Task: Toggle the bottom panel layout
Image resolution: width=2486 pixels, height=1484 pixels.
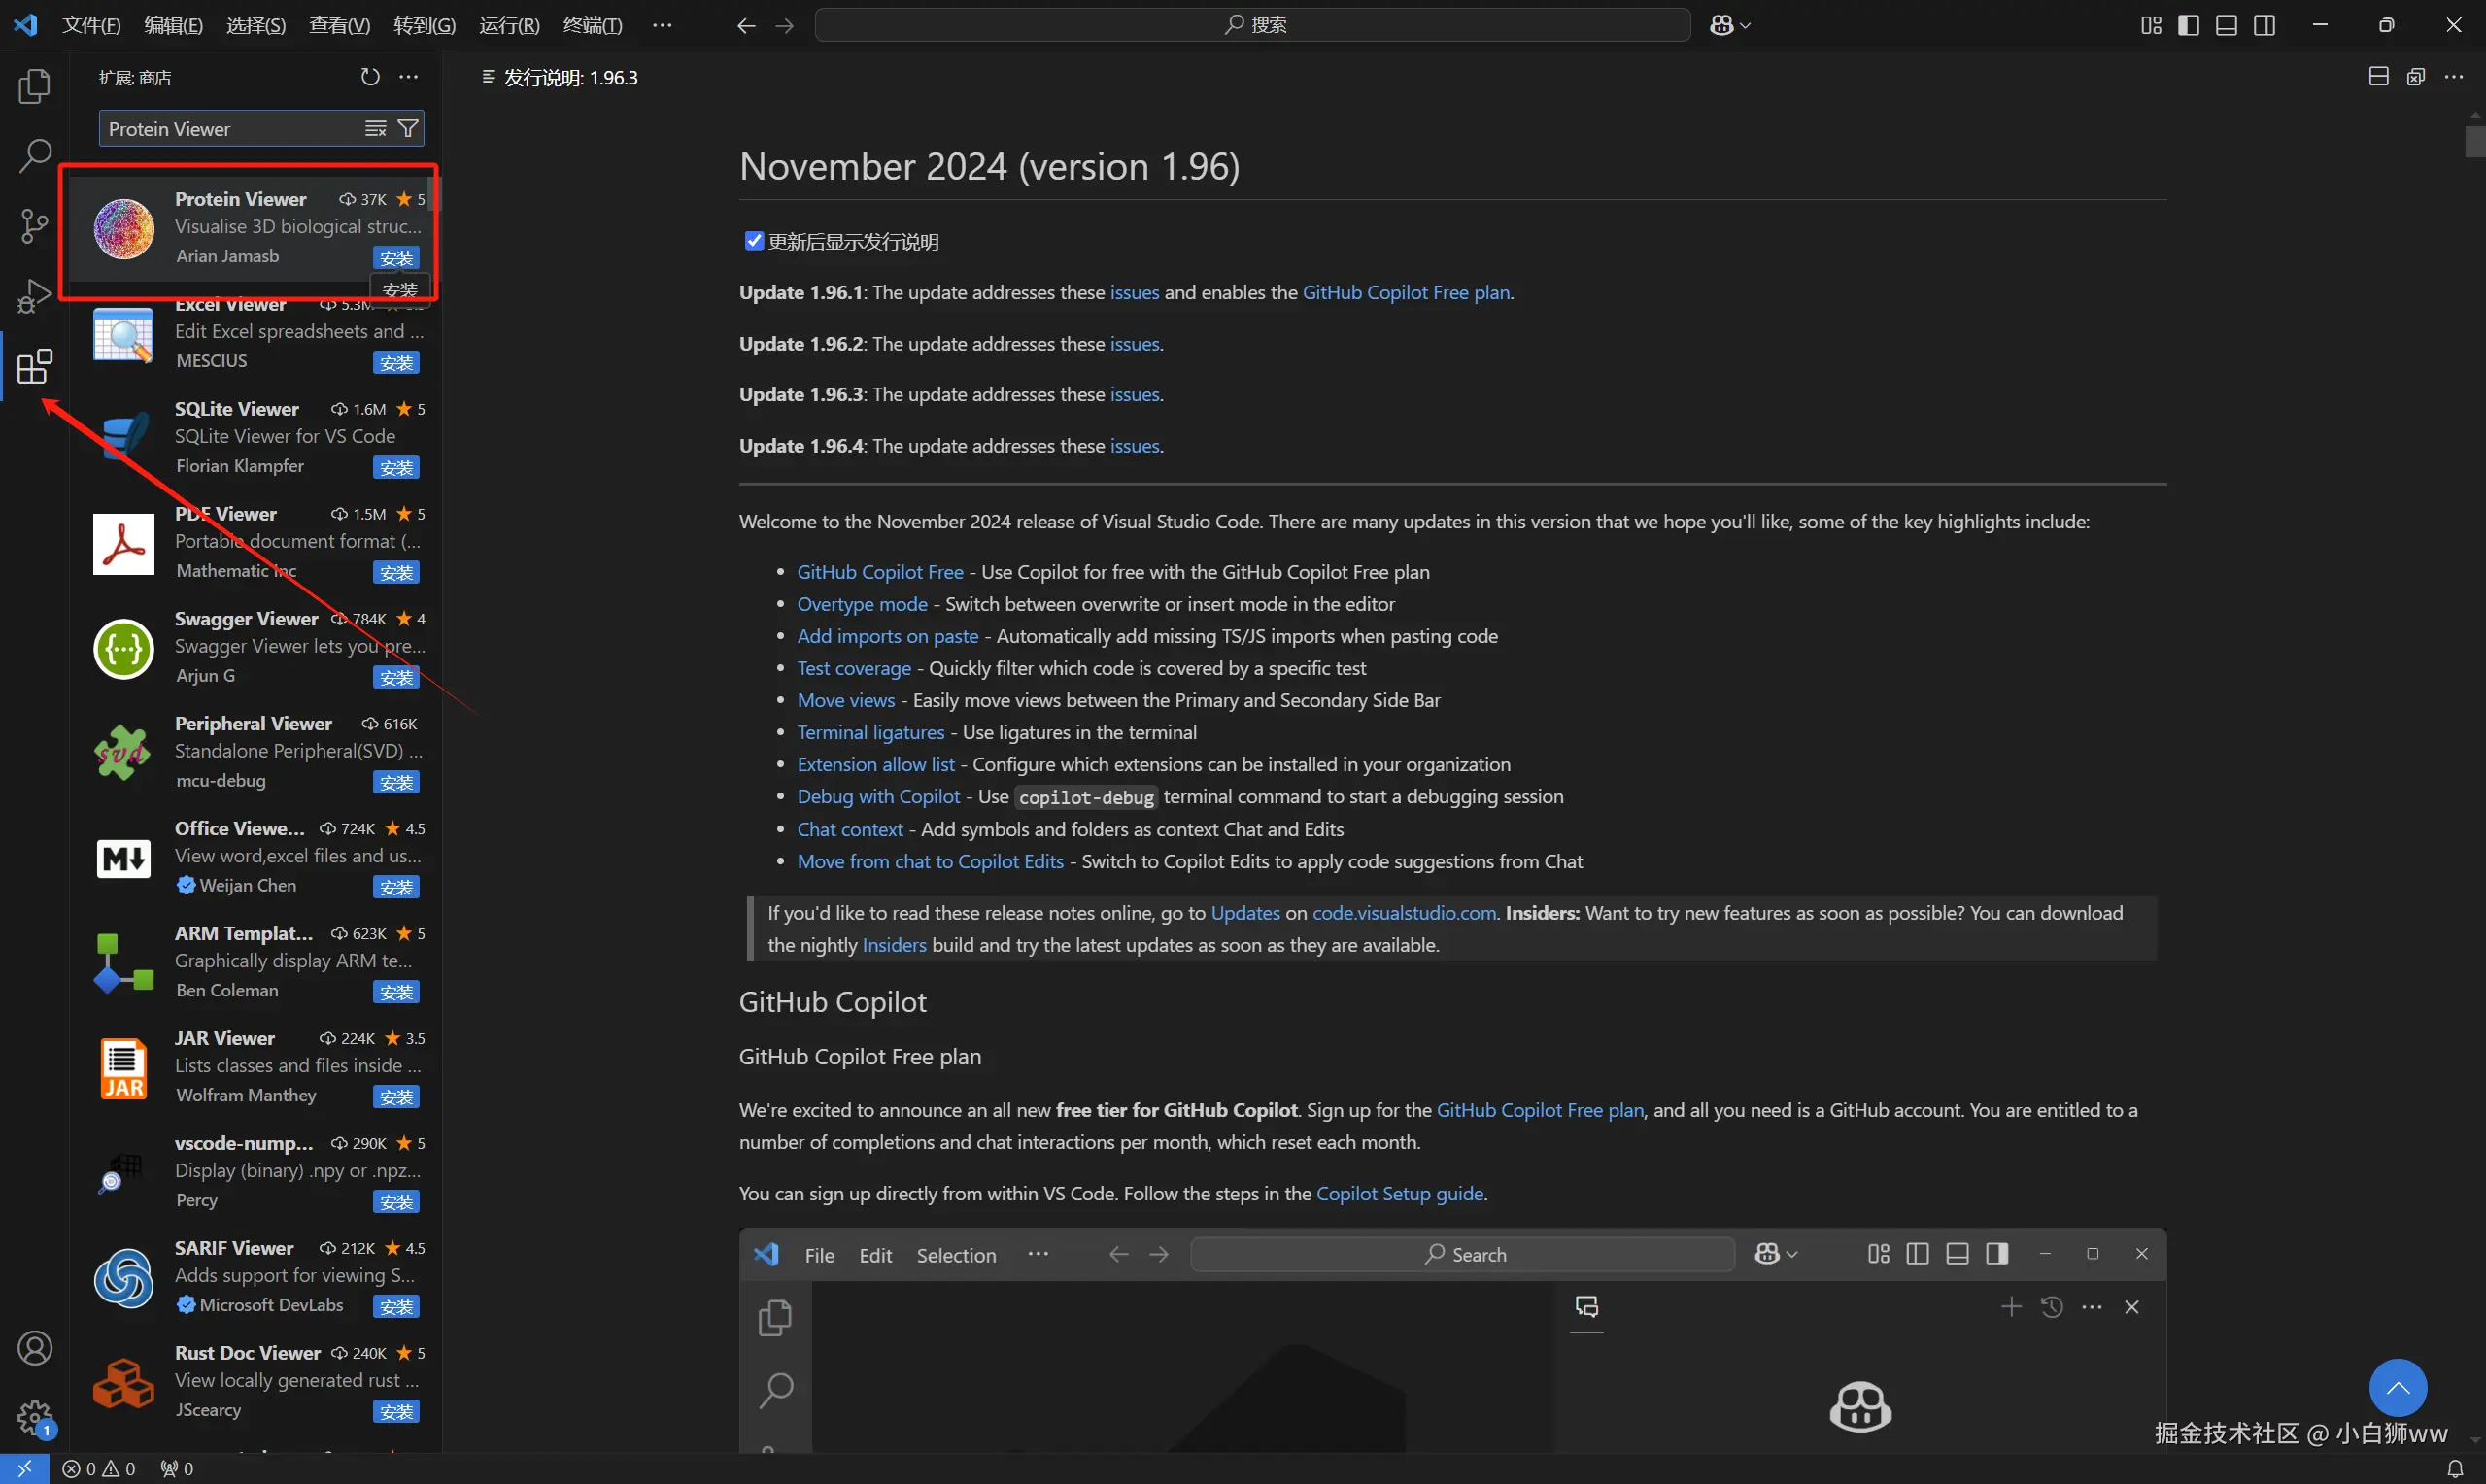Action: (x=2226, y=25)
